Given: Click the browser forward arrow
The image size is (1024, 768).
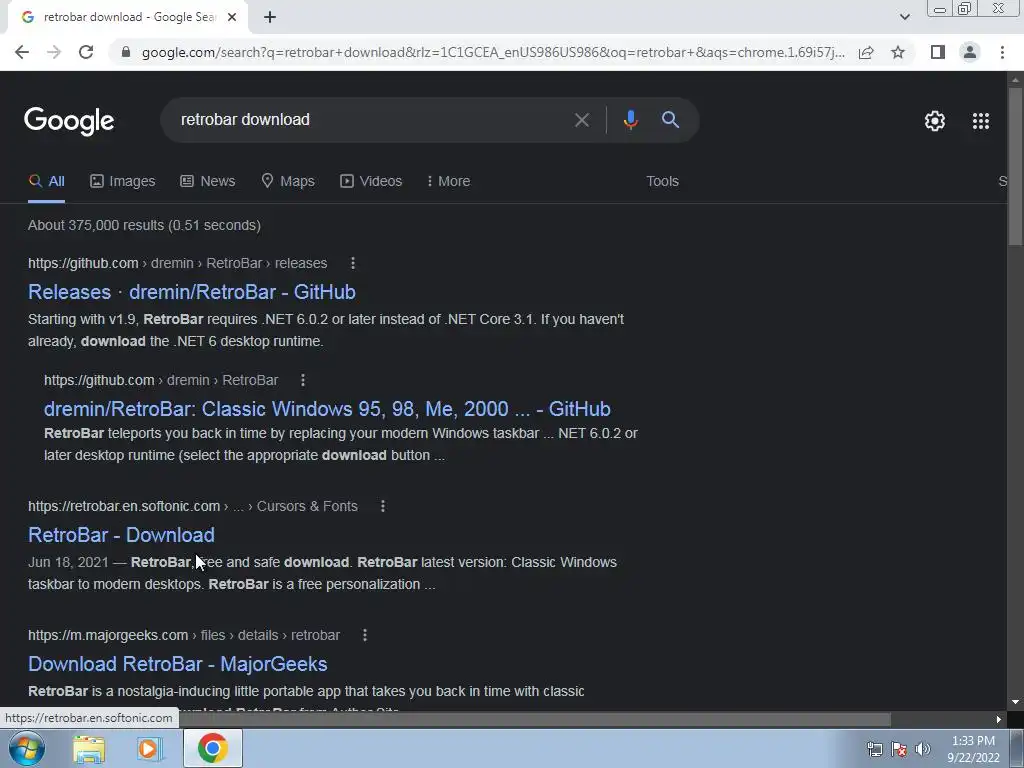Looking at the screenshot, I should click(54, 52).
